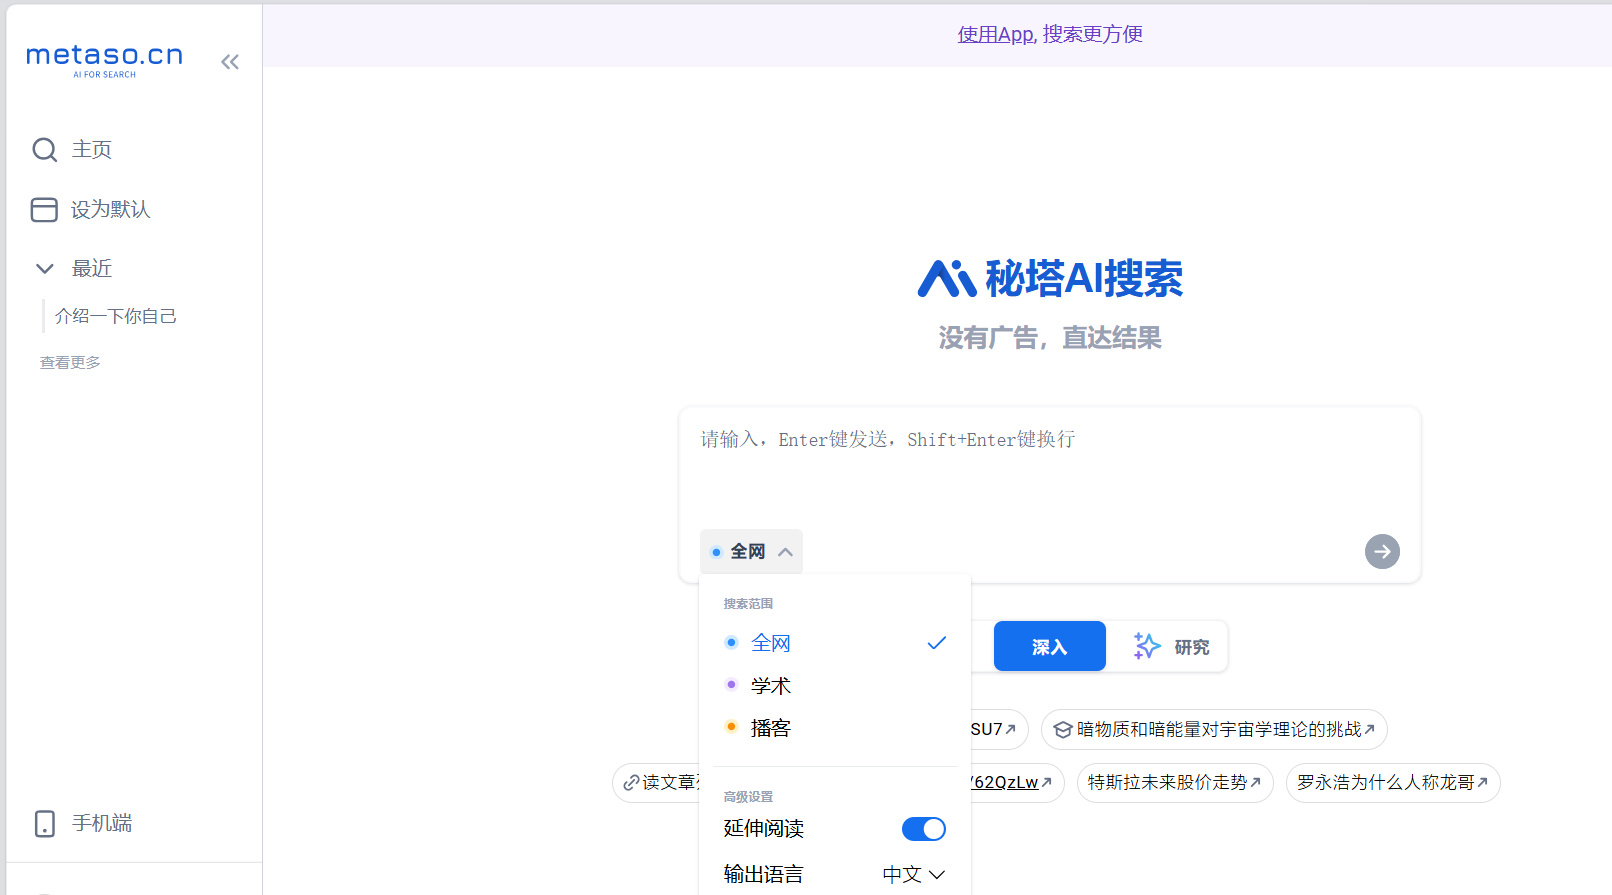Open suggestion 特斯拉未来股价走势

[1174, 782]
